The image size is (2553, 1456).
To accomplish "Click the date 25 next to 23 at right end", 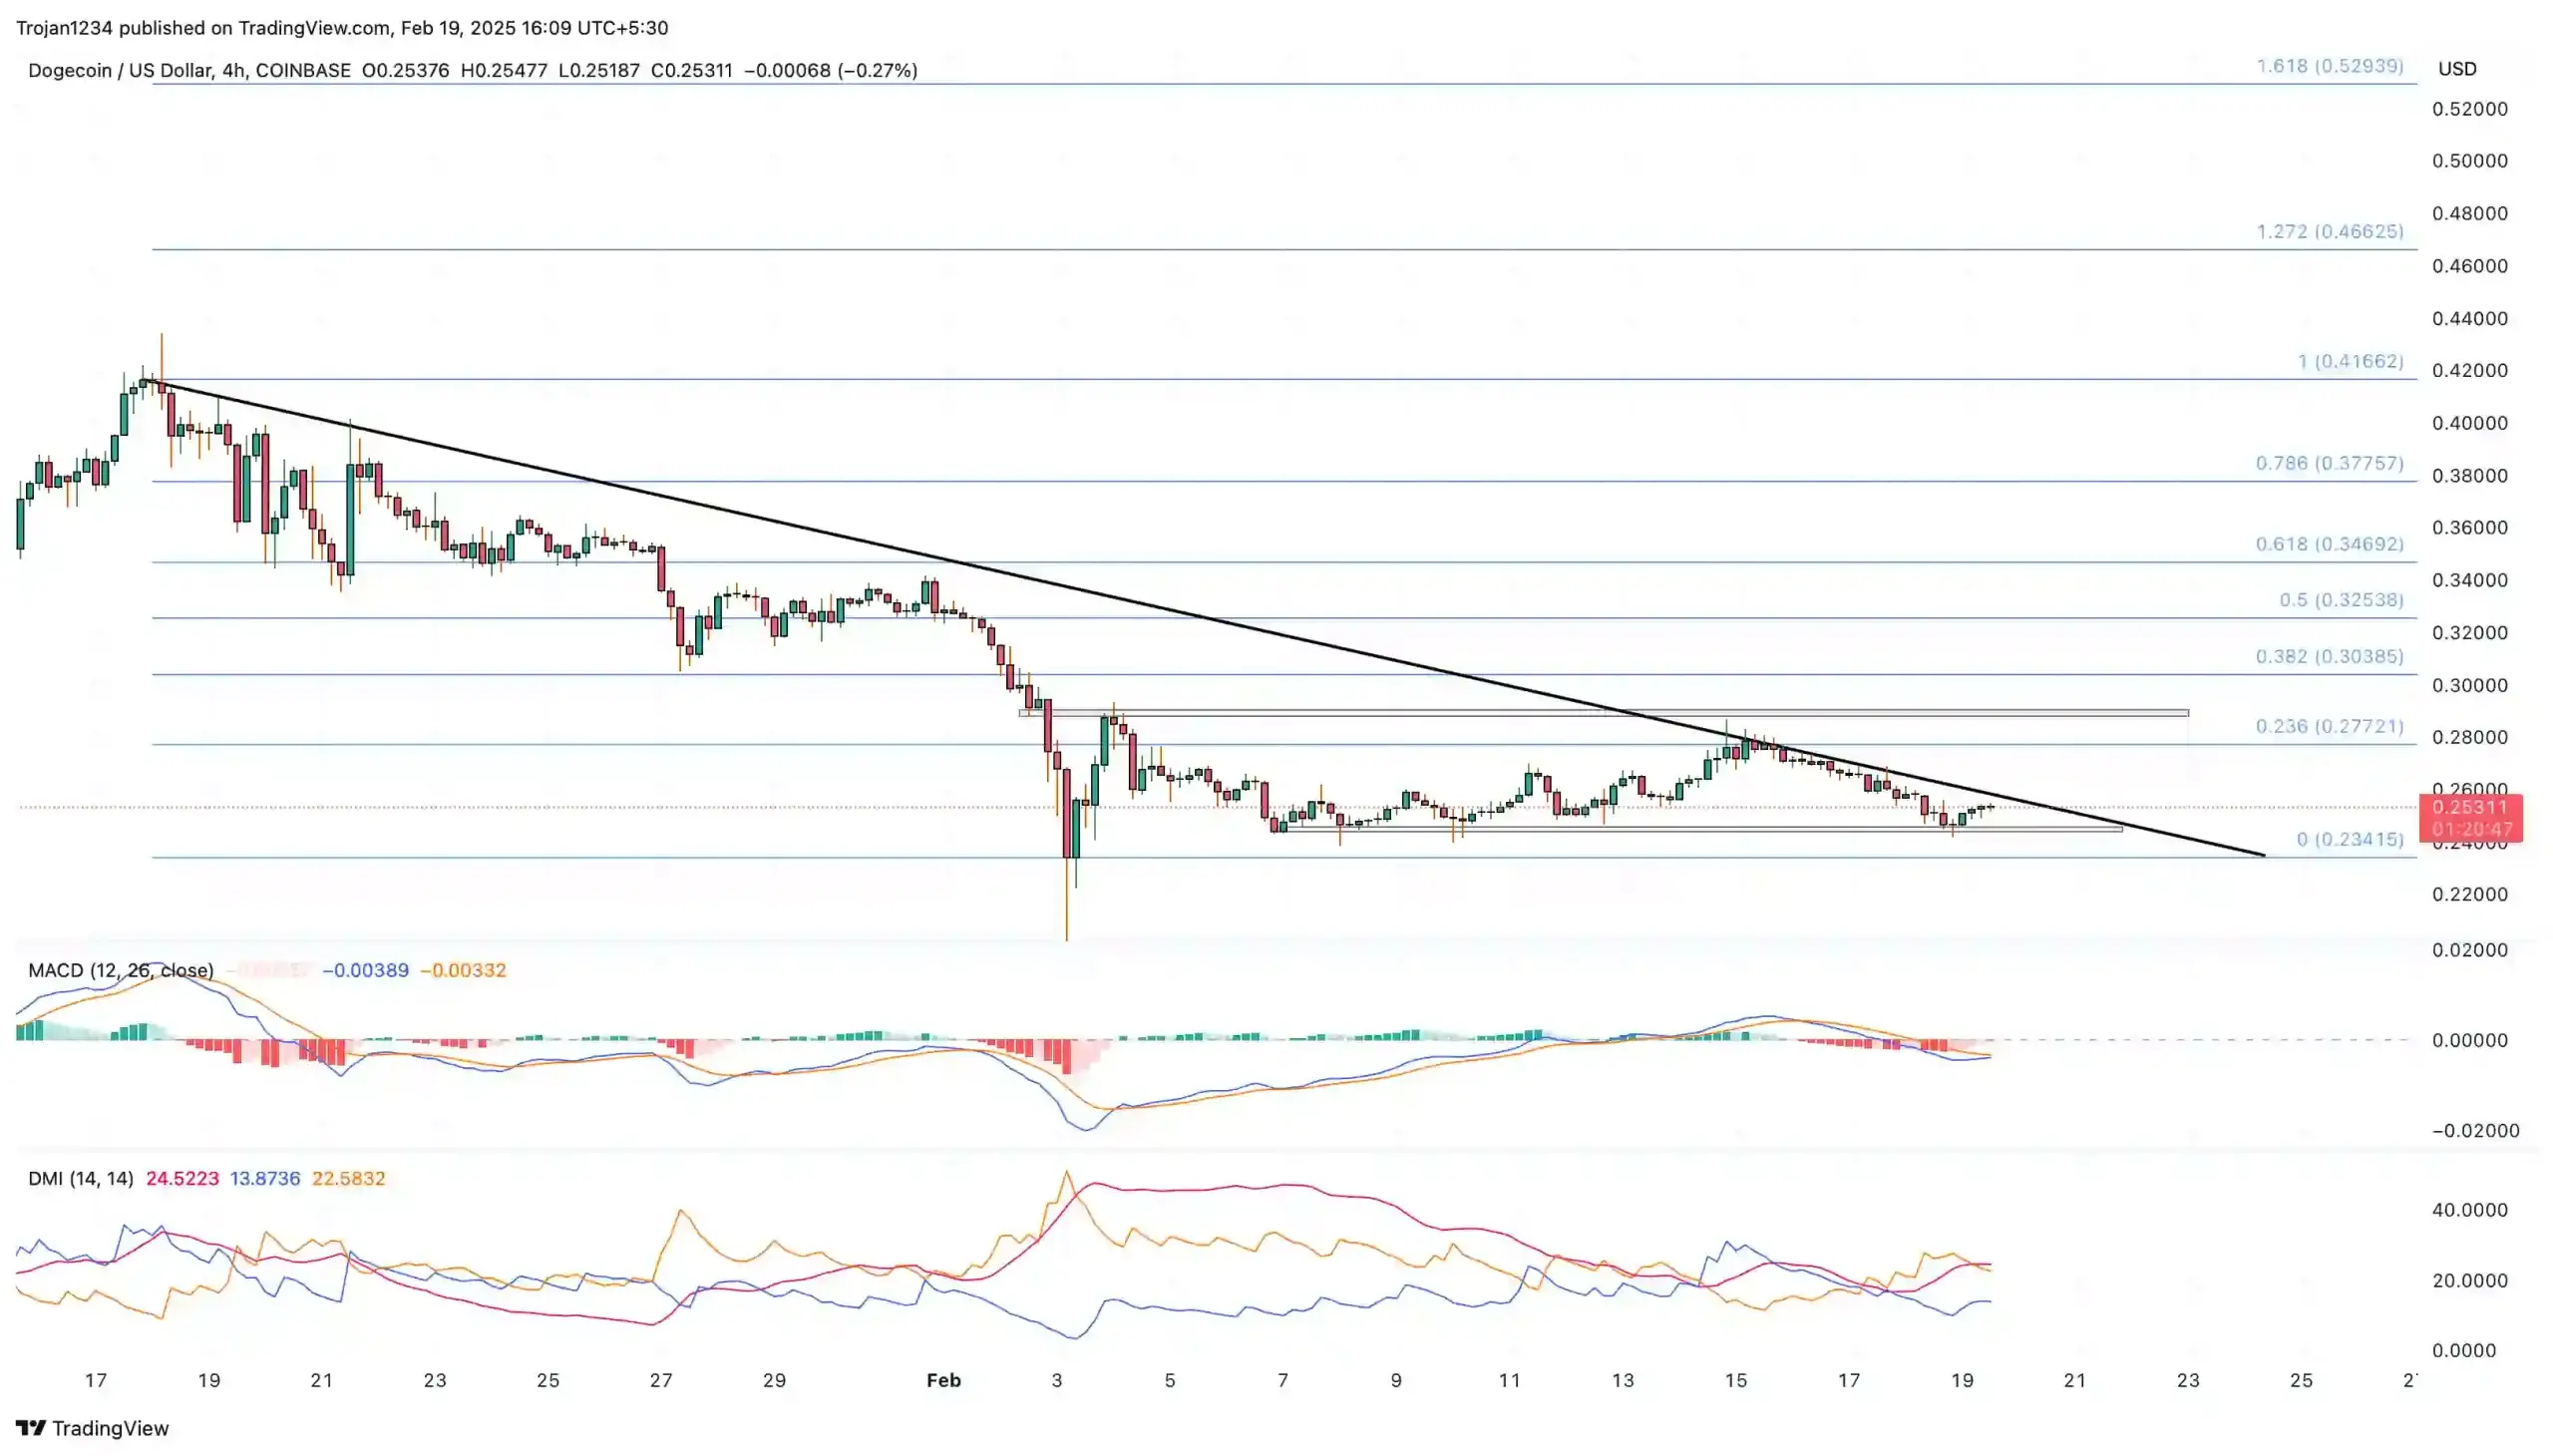I will click(2301, 1380).
